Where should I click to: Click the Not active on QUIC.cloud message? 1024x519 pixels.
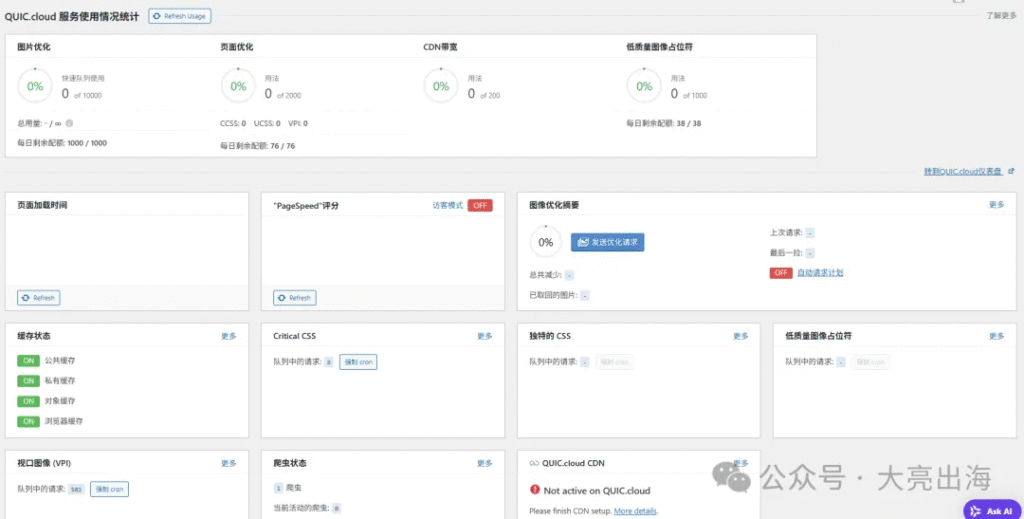[597, 490]
